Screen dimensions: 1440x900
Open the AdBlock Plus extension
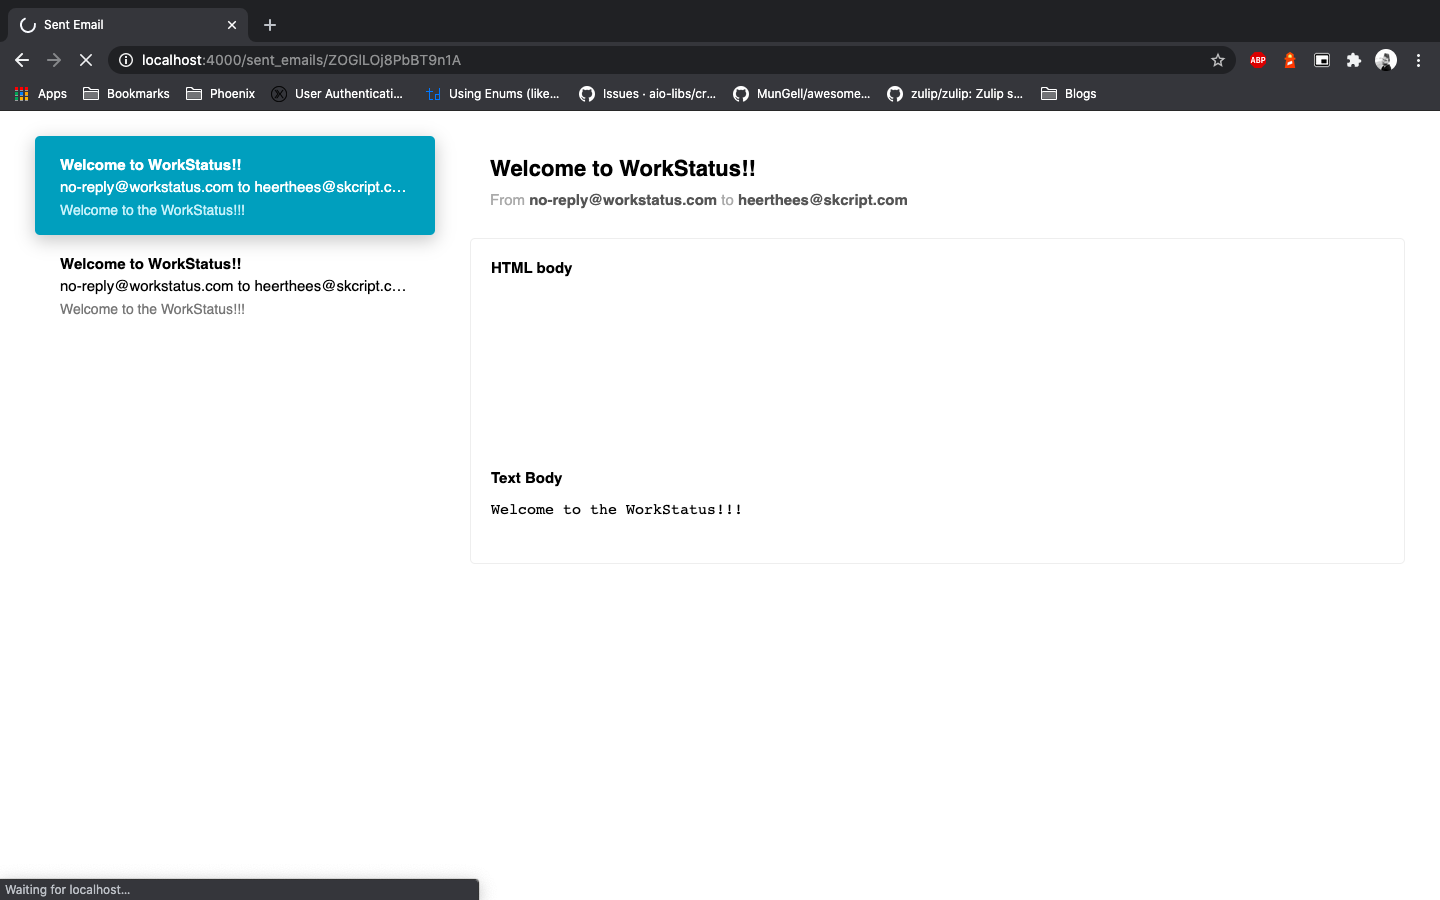pos(1258,60)
